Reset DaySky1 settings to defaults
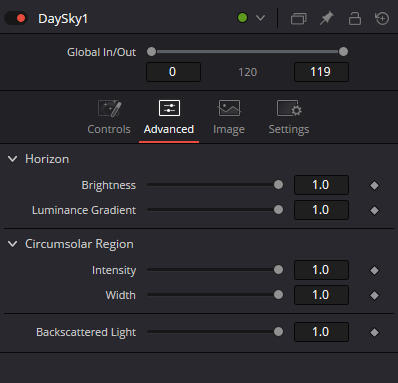This screenshot has width=398, height=383. [x=382, y=18]
